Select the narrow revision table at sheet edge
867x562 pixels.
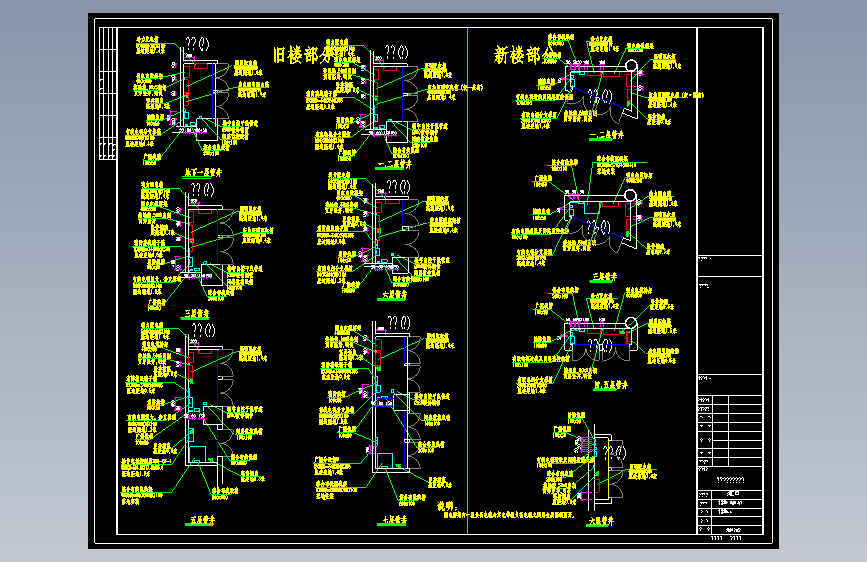pos(108,93)
